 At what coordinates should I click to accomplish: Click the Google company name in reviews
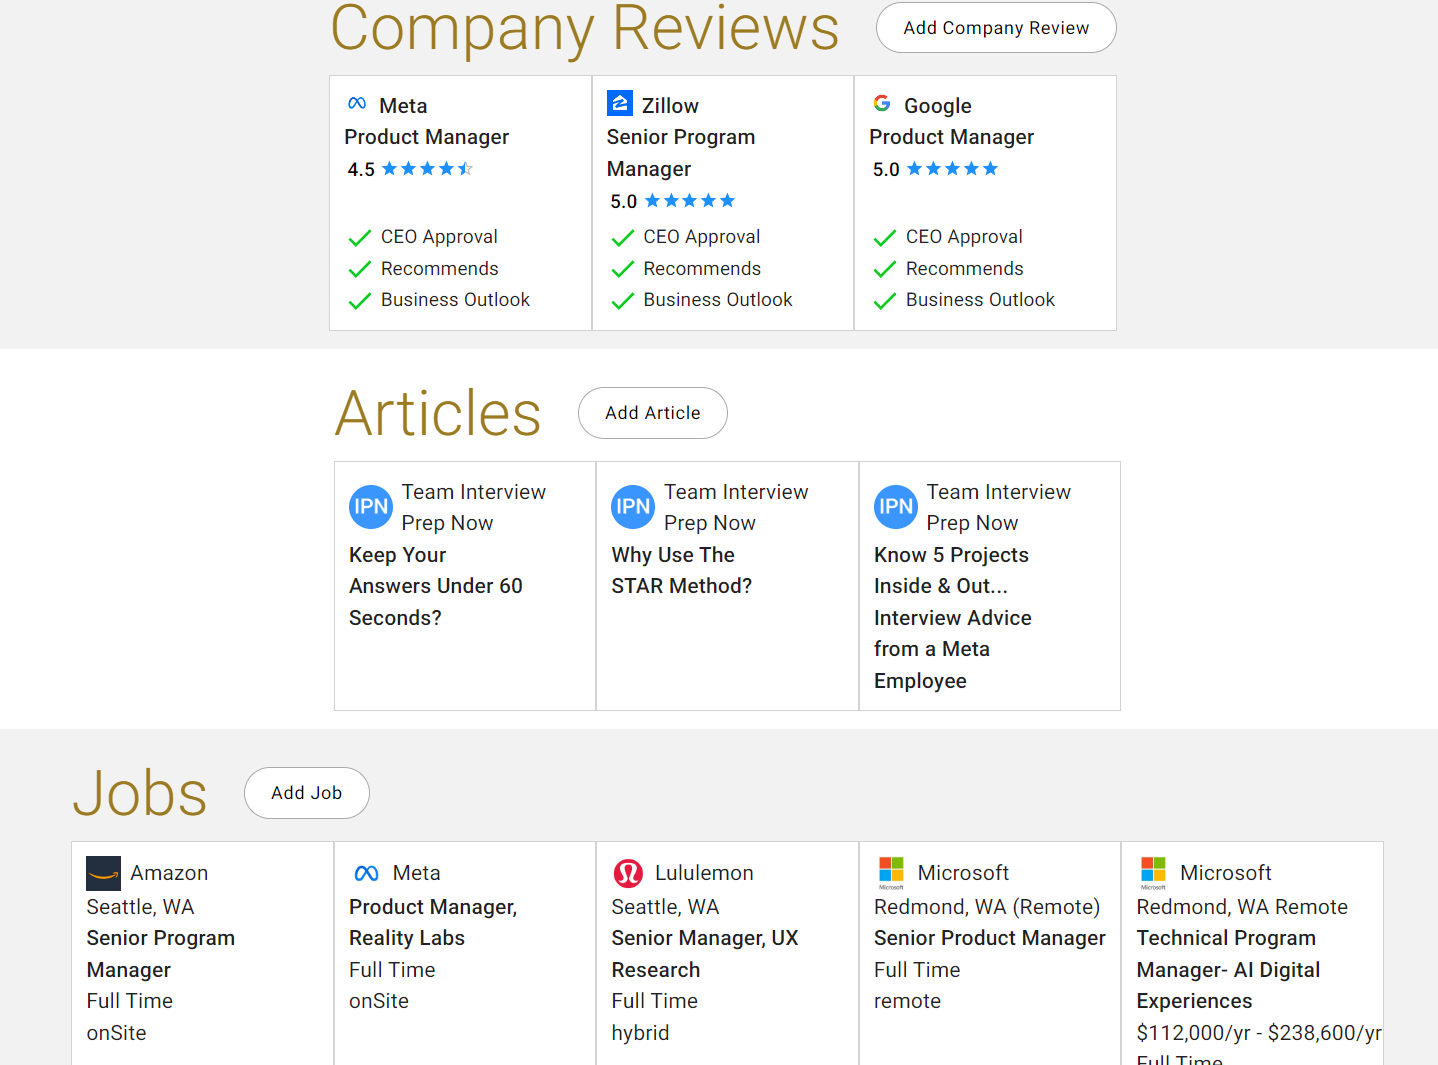click(x=938, y=106)
